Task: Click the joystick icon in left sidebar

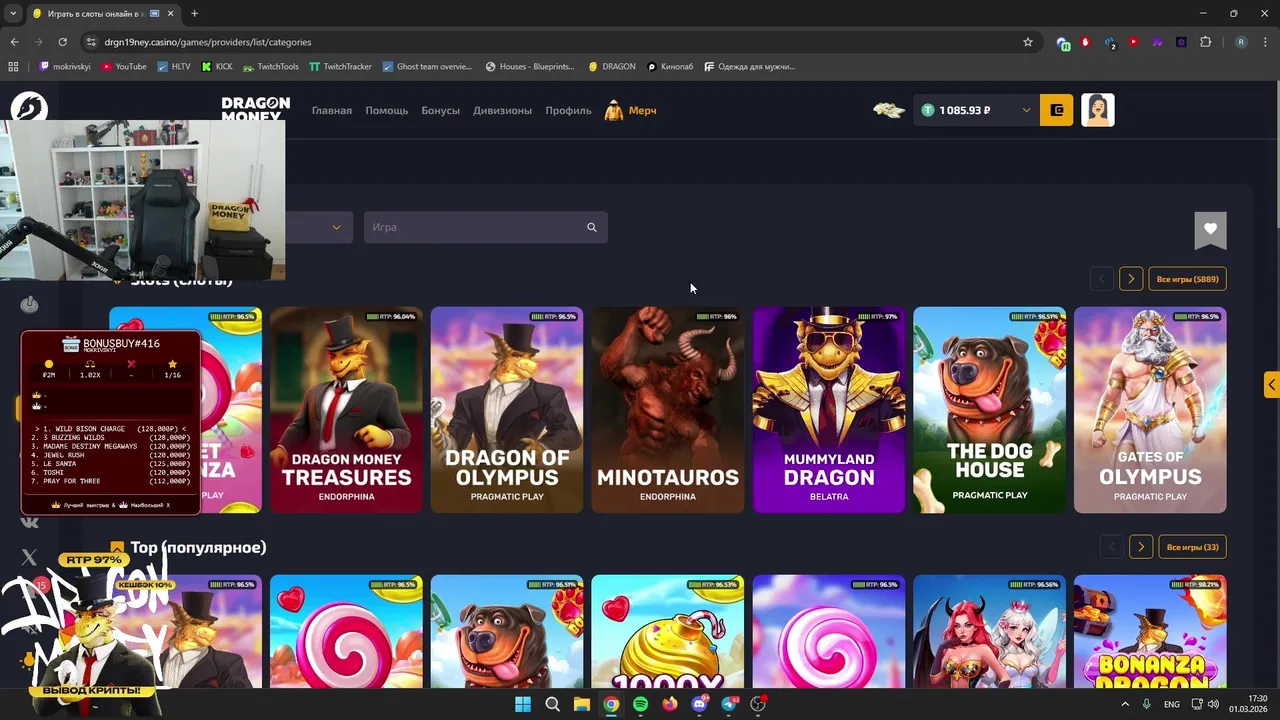Action: pyautogui.click(x=29, y=304)
